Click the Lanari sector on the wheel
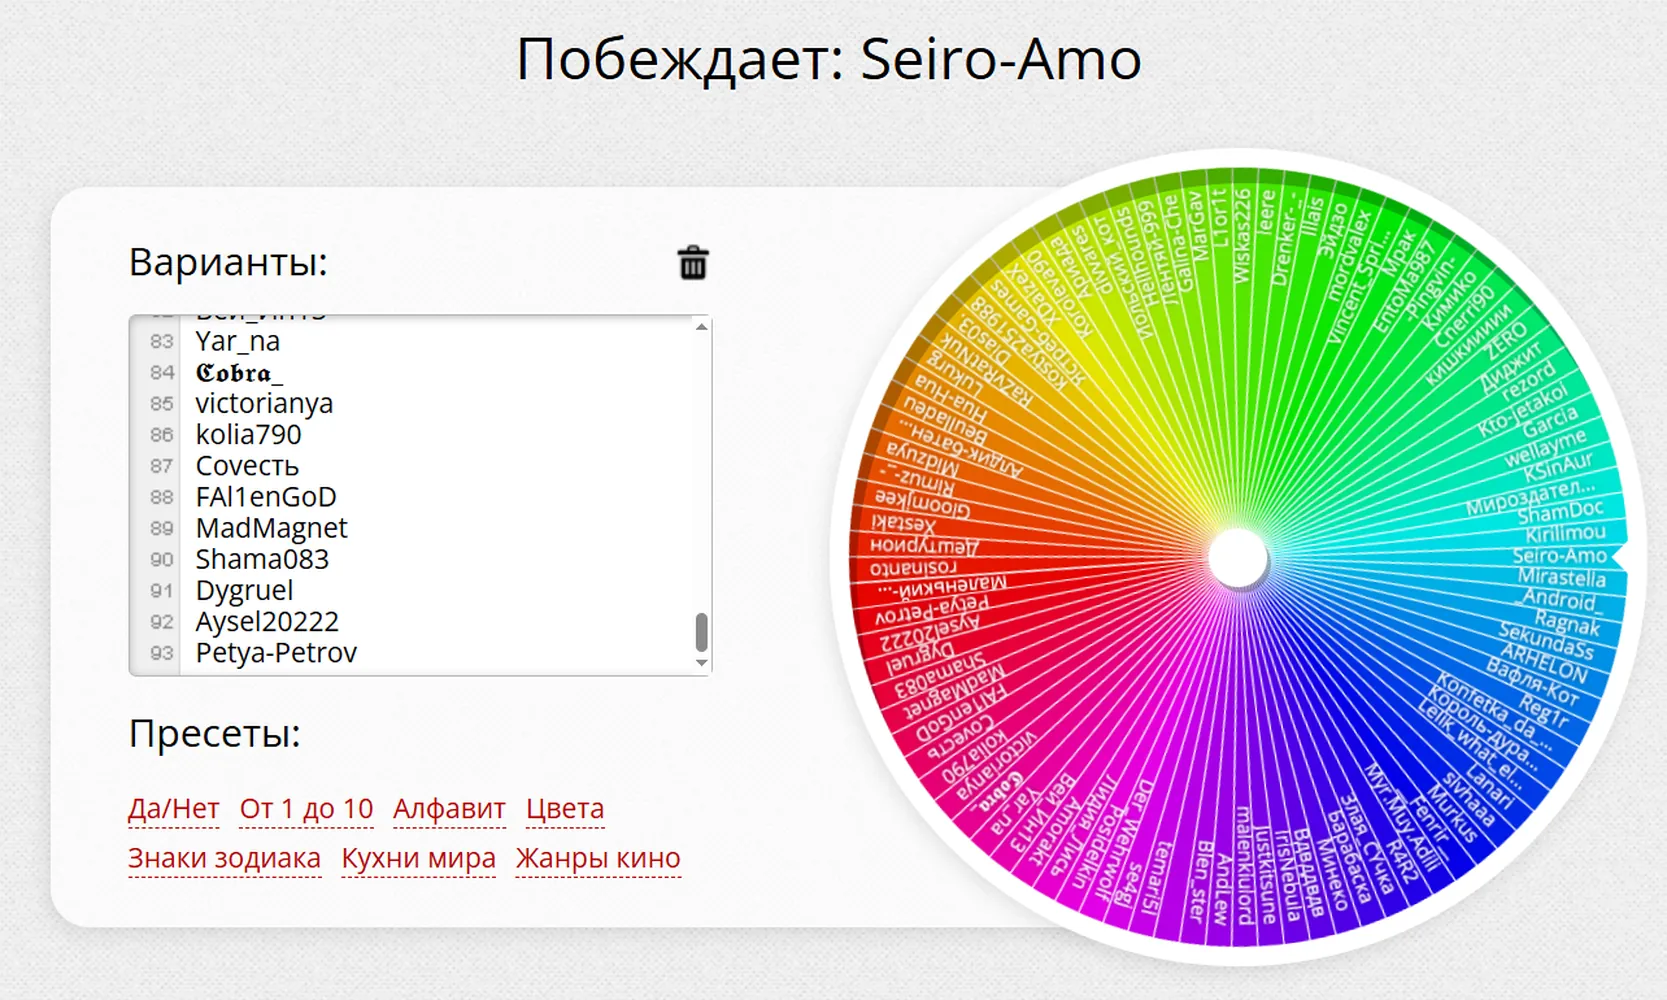This screenshot has width=1667, height=1000. 1489,787
